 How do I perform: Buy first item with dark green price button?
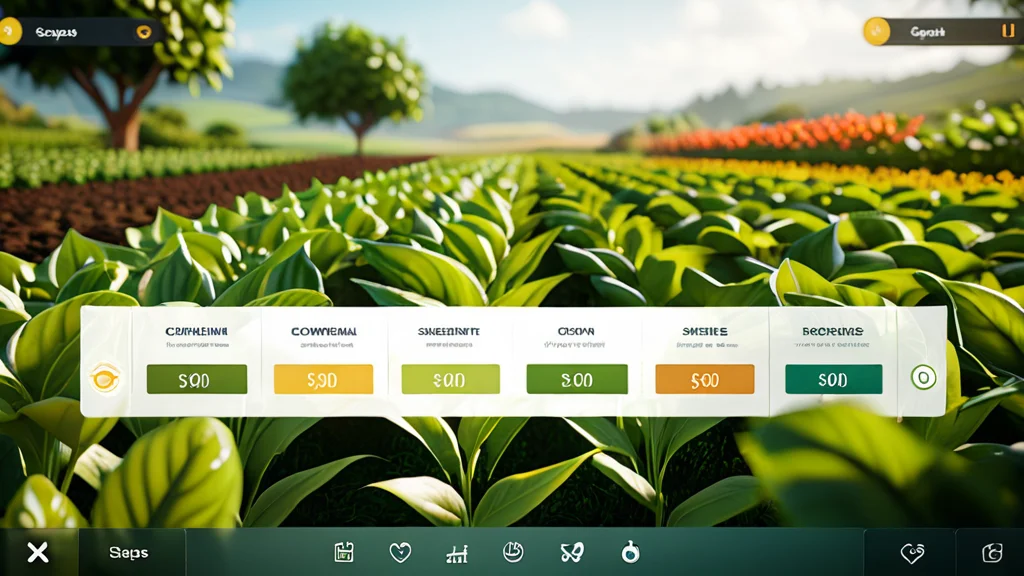197,379
